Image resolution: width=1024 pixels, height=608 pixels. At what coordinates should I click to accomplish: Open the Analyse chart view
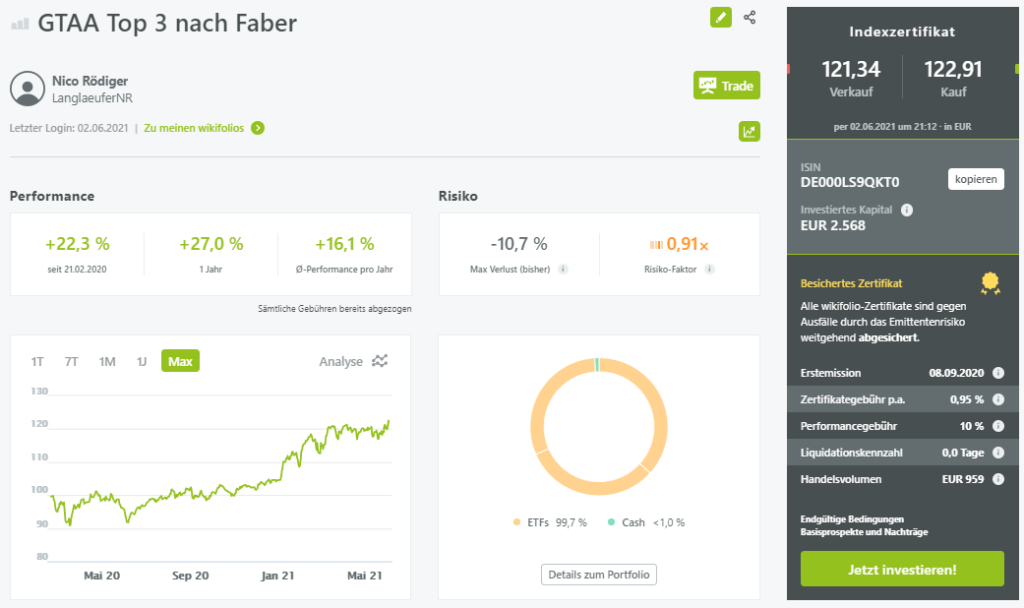[x=353, y=361]
